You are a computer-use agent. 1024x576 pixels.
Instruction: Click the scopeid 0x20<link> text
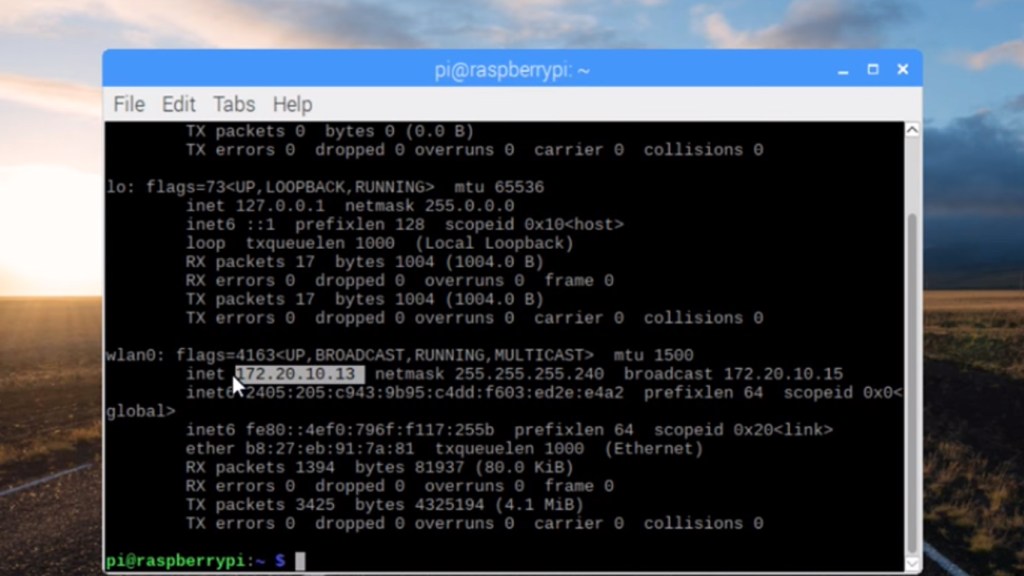[743, 430]
